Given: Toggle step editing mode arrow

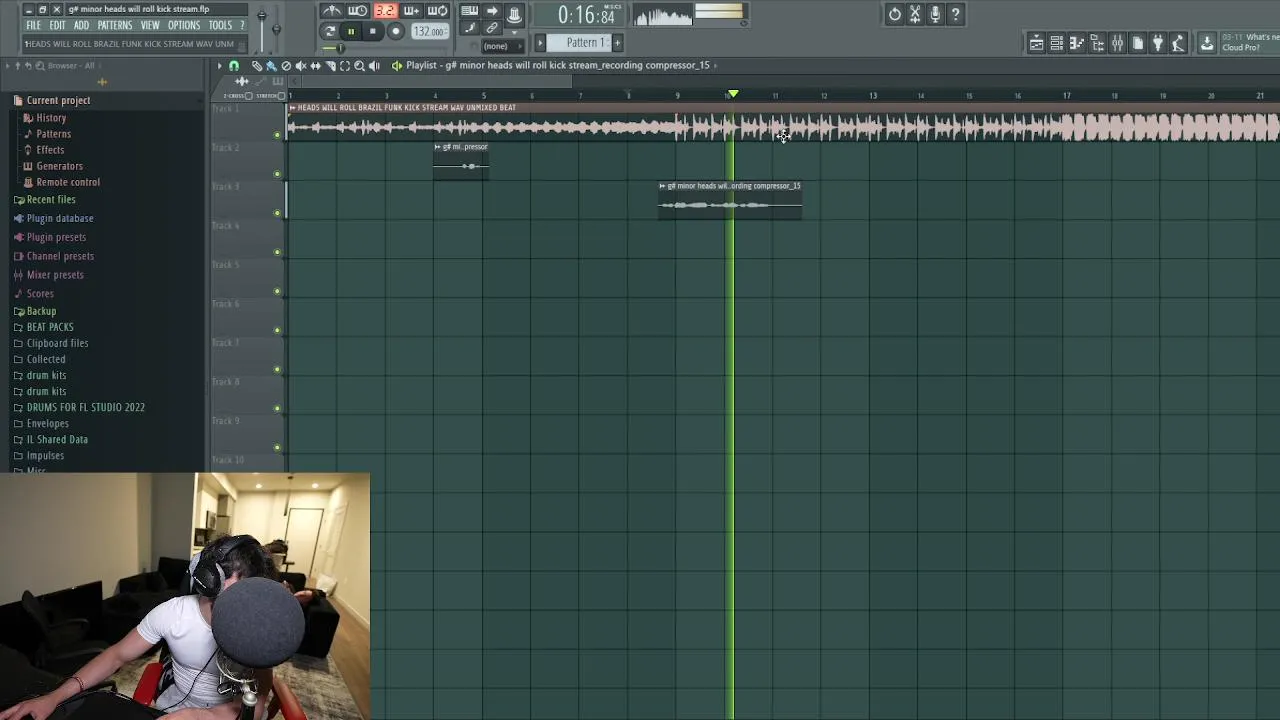Looking at the screenshot, I should click(x=492, y=10).
